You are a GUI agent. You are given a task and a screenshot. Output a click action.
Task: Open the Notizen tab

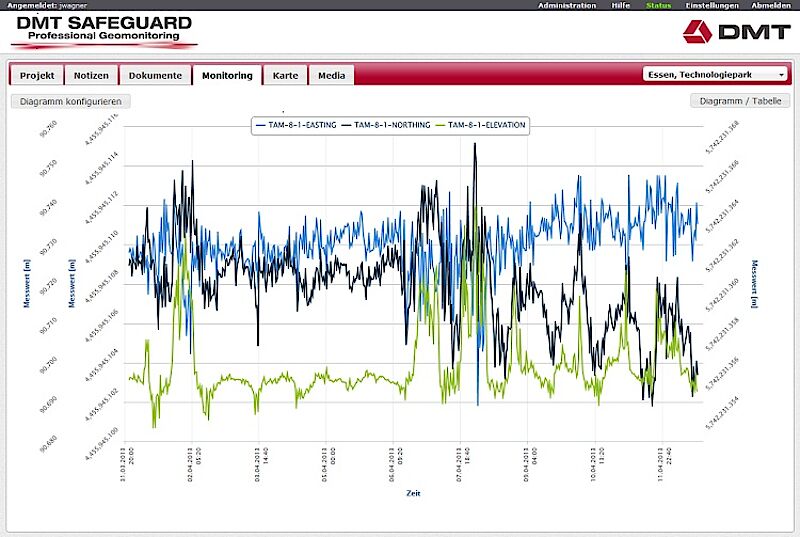[93, 75]
